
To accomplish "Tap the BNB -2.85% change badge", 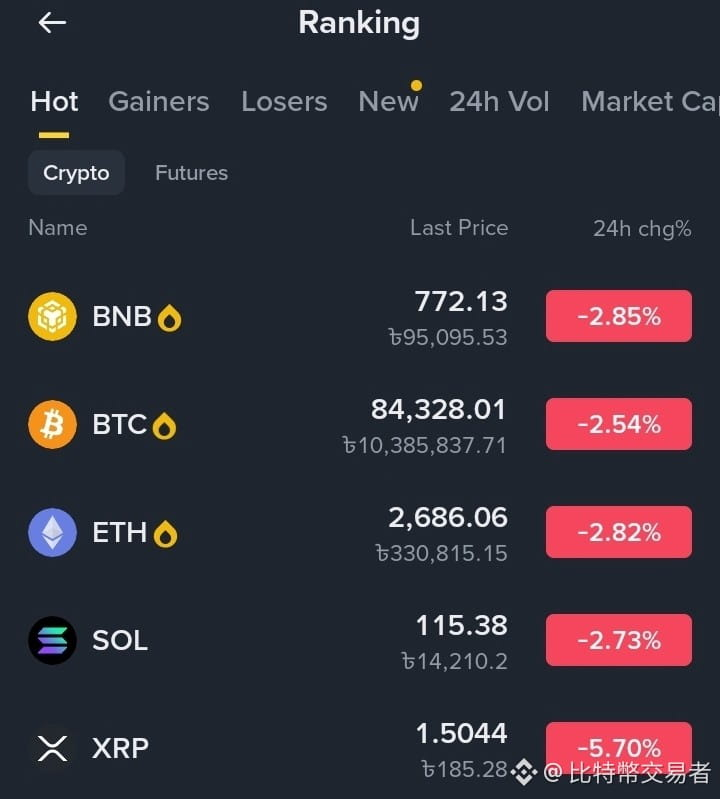I will (619, 316).
